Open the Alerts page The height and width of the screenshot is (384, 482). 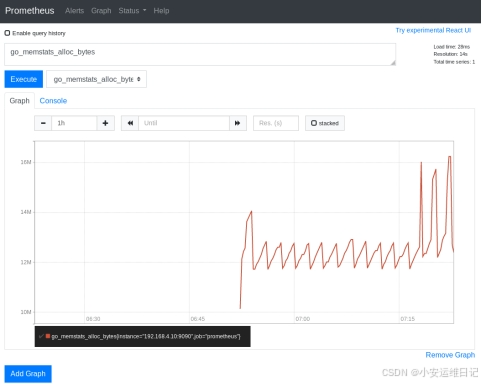tap(74, 11)
